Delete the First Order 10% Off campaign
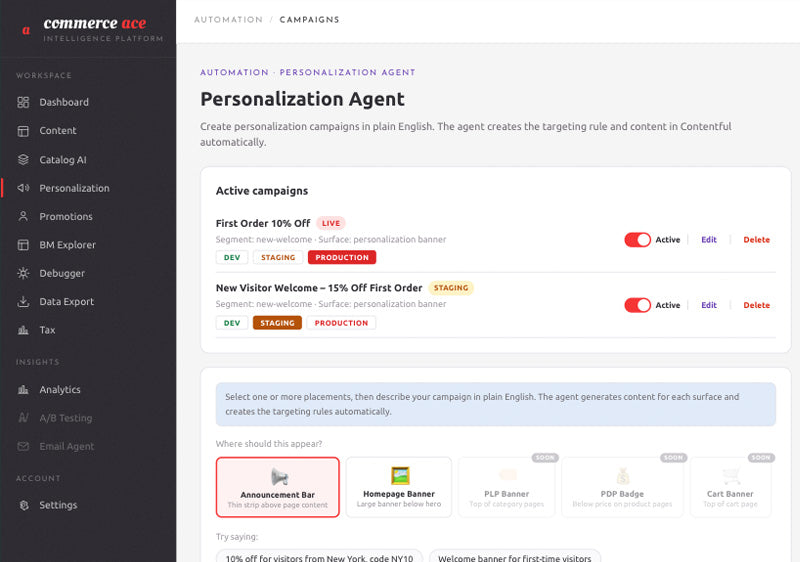Viewport: 800px width, 562px height. point(756,240)
